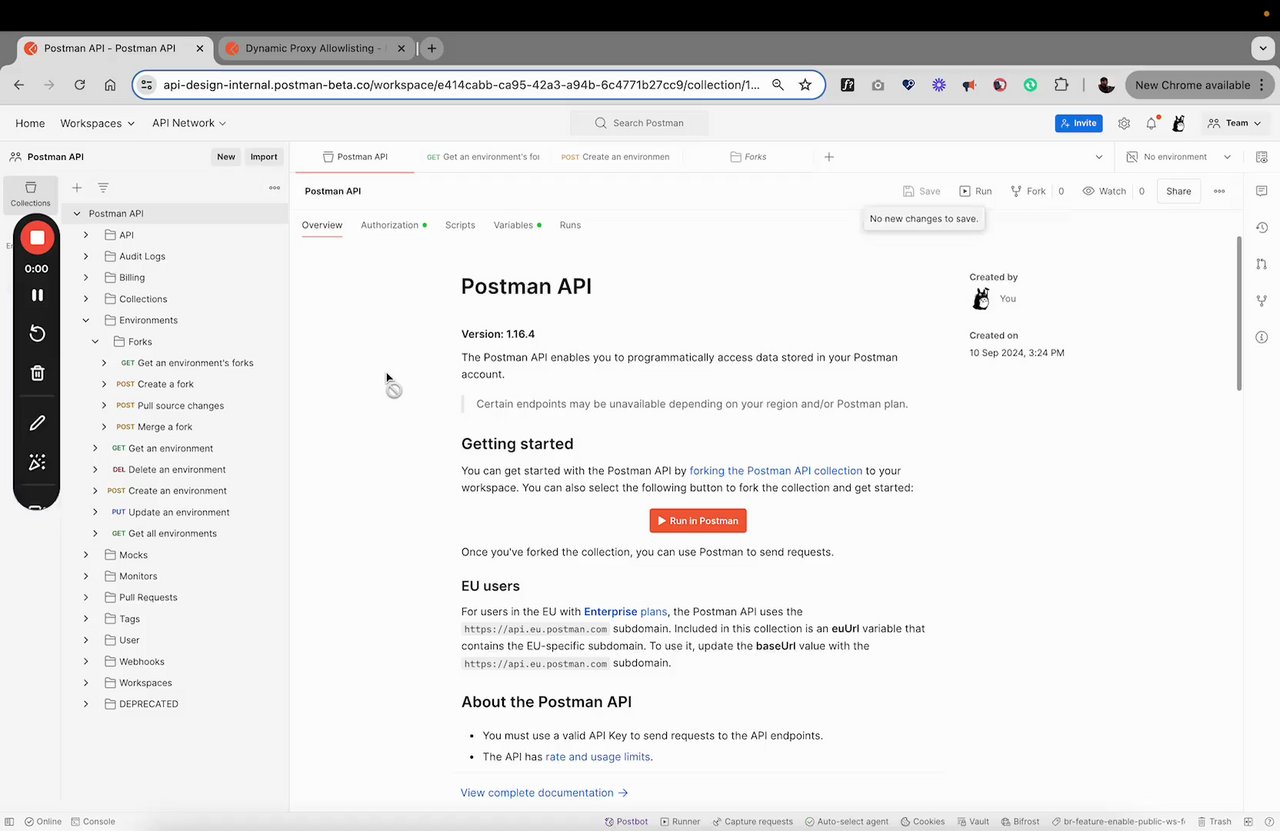Switch to the Authorization tab

click(x=393, y=225)
